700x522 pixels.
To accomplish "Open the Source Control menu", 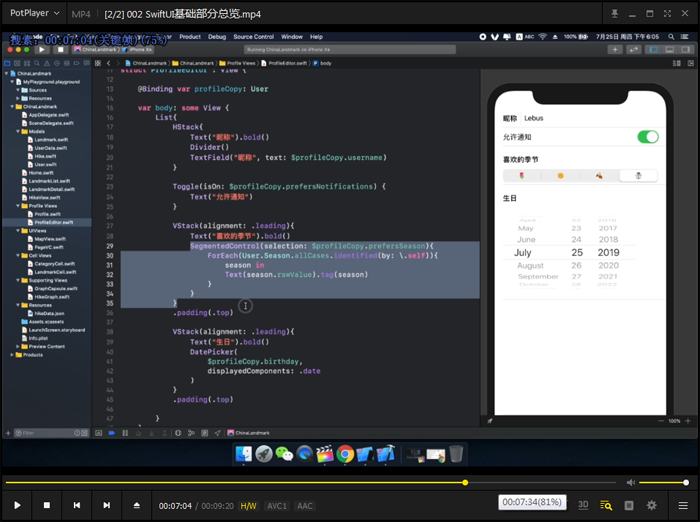I will pos(253,37).
